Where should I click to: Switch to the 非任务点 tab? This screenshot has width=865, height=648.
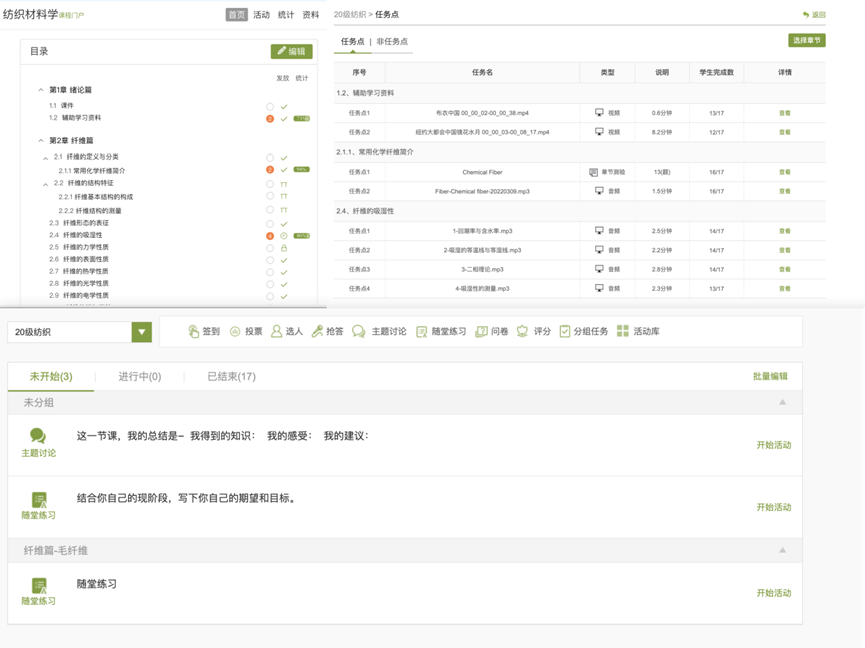392,42
